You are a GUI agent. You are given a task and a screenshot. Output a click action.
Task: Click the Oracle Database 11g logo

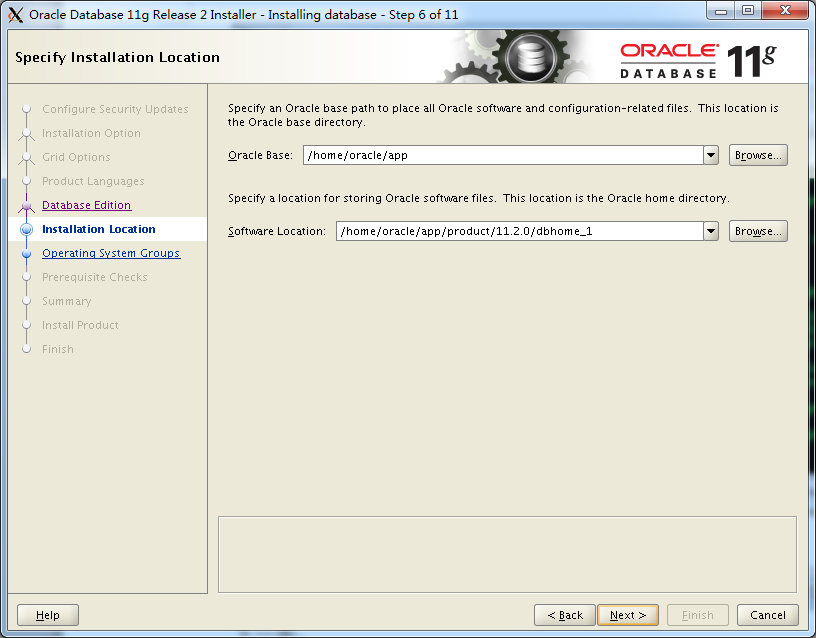tap(698, 61)
